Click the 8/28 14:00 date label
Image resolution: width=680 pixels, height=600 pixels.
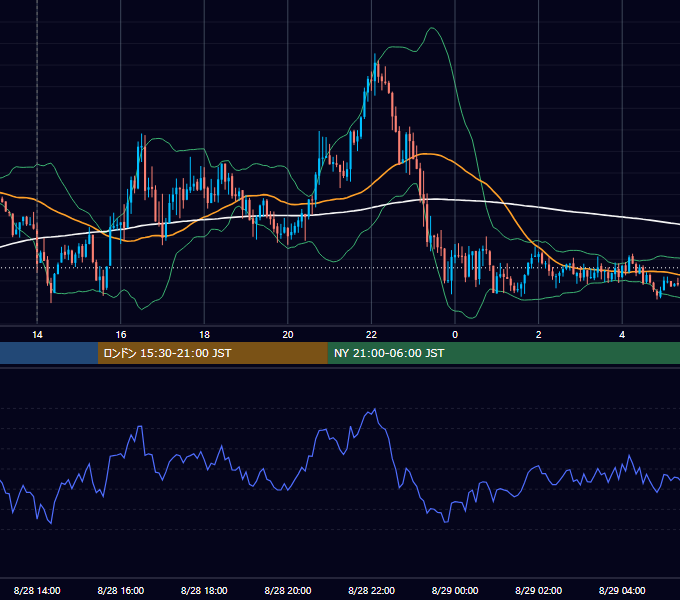coord(37,590)
